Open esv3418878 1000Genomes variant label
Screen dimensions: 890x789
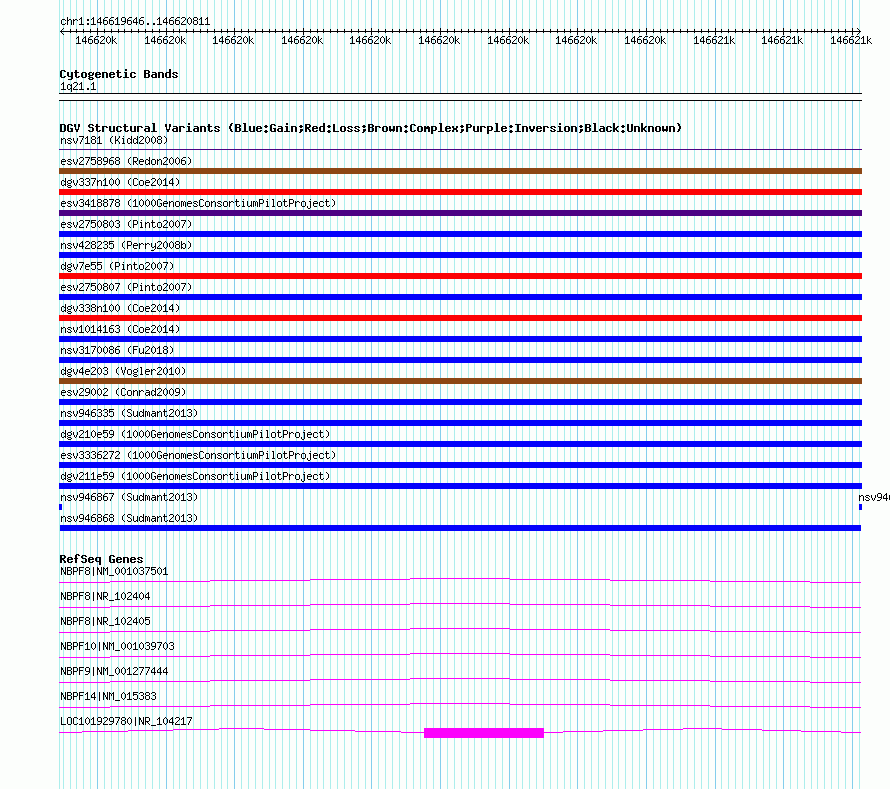(198, 203)
